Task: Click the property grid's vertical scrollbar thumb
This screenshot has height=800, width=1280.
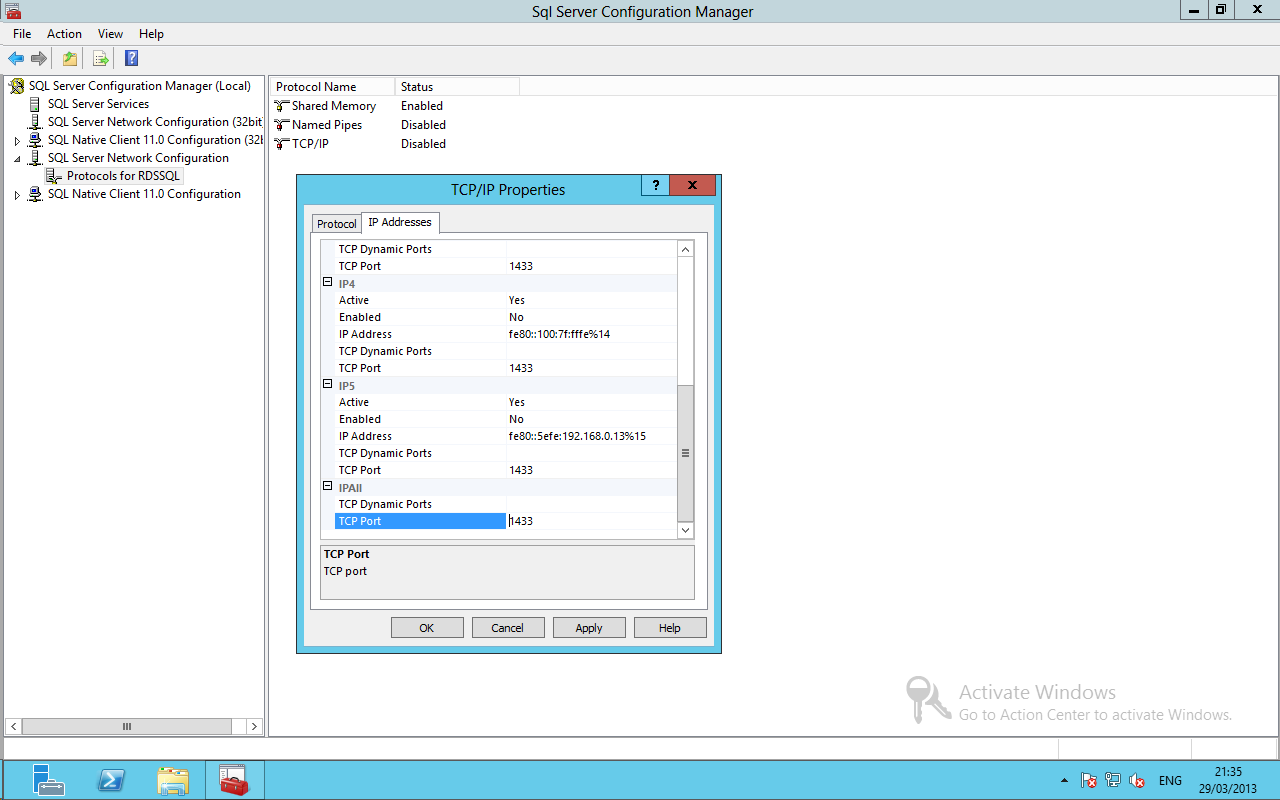Action: (x=686, y=453)
